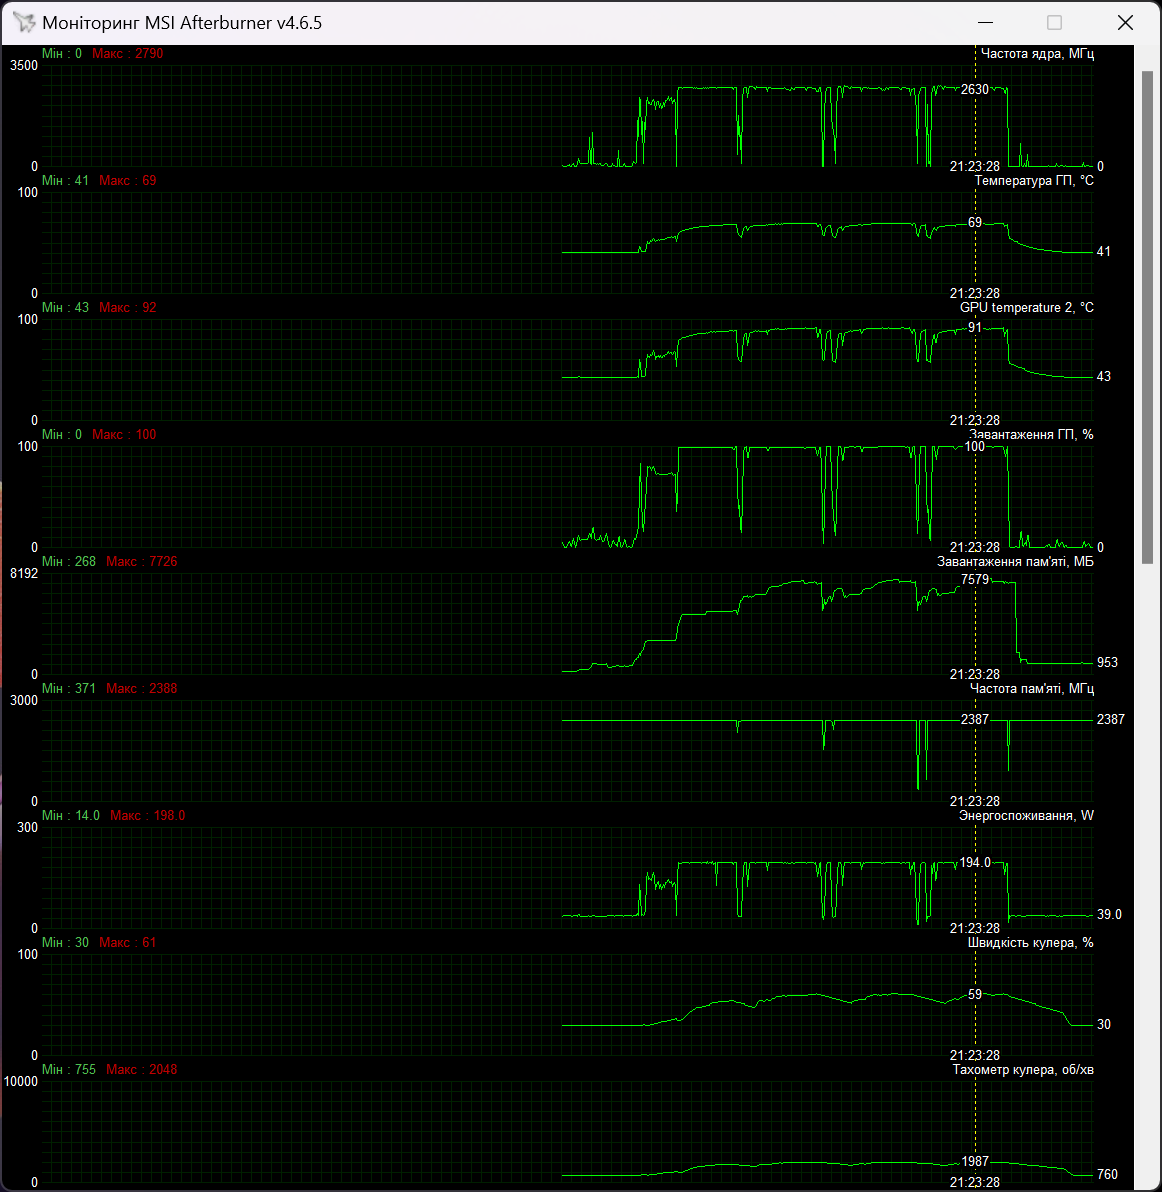Click the 'Макс : 2048' tachometer value
Image resolution: width=1162 pixels, height=1192 pixels.
(x=141, y=1069)
